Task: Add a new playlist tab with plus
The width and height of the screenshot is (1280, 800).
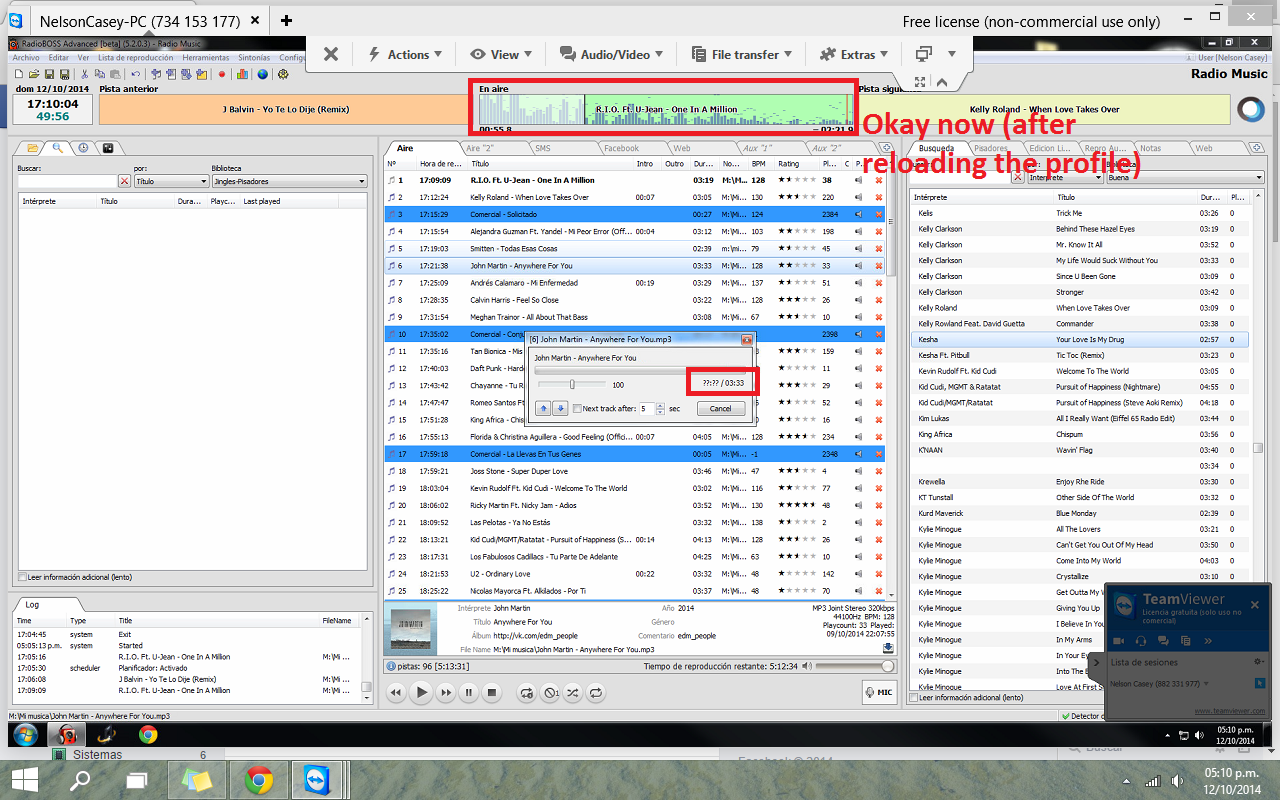Action: pos(885,148)
